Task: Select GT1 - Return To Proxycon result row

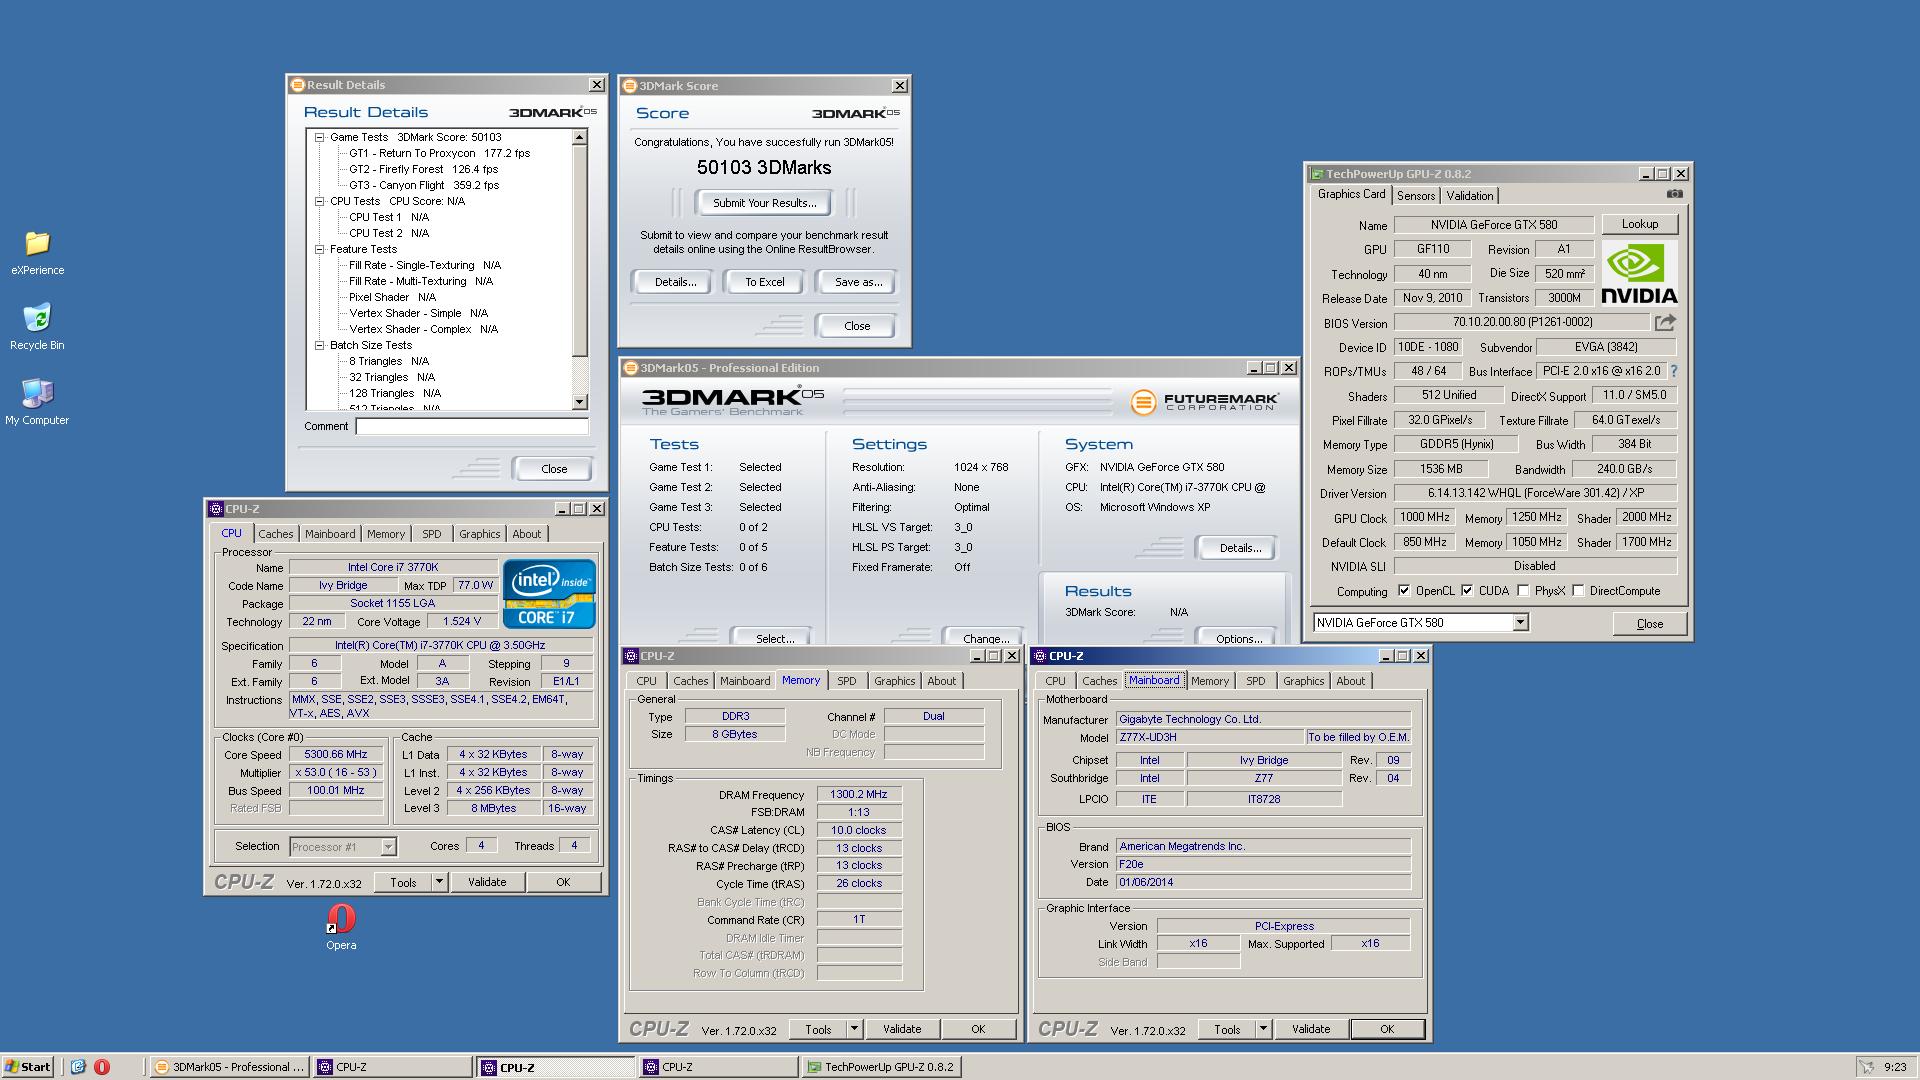Action: click(x=439, y=154)
